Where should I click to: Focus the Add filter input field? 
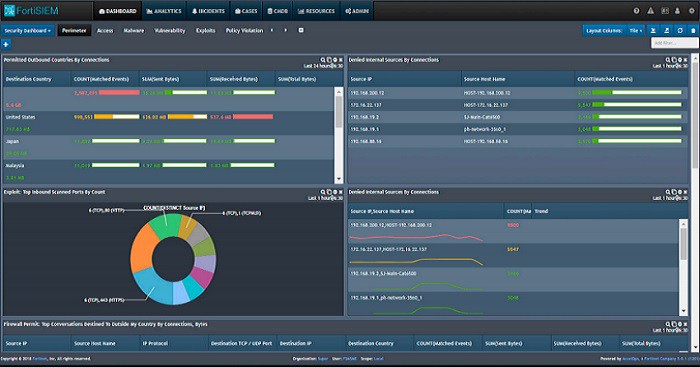(675, 43)
